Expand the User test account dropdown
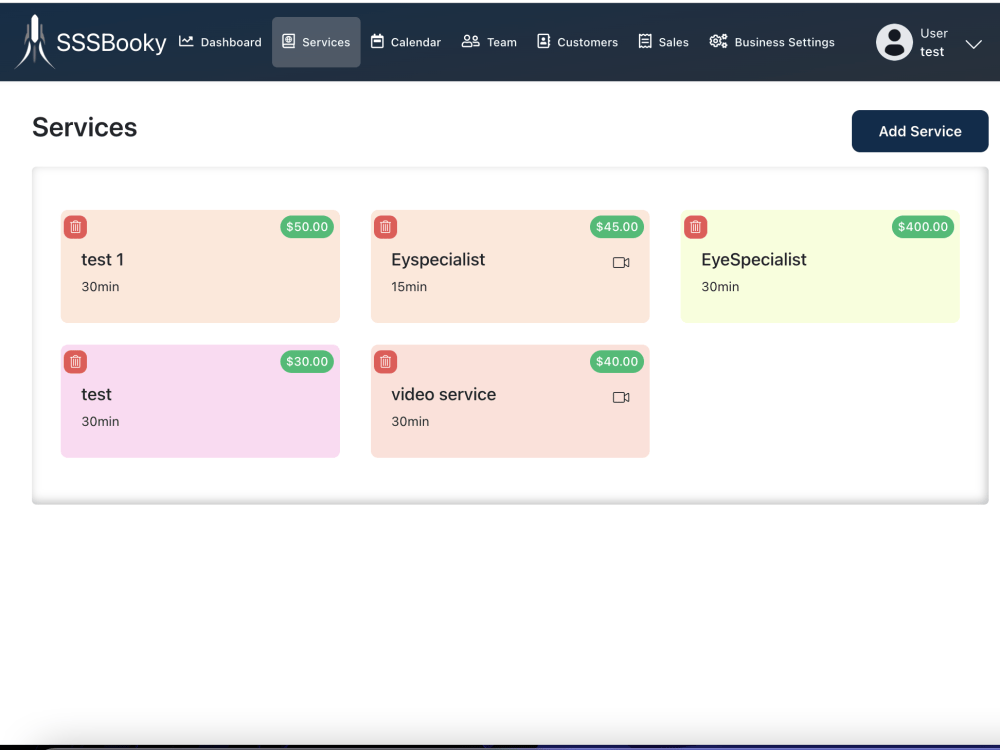The image size is (1000, 750). click(972, 44)
